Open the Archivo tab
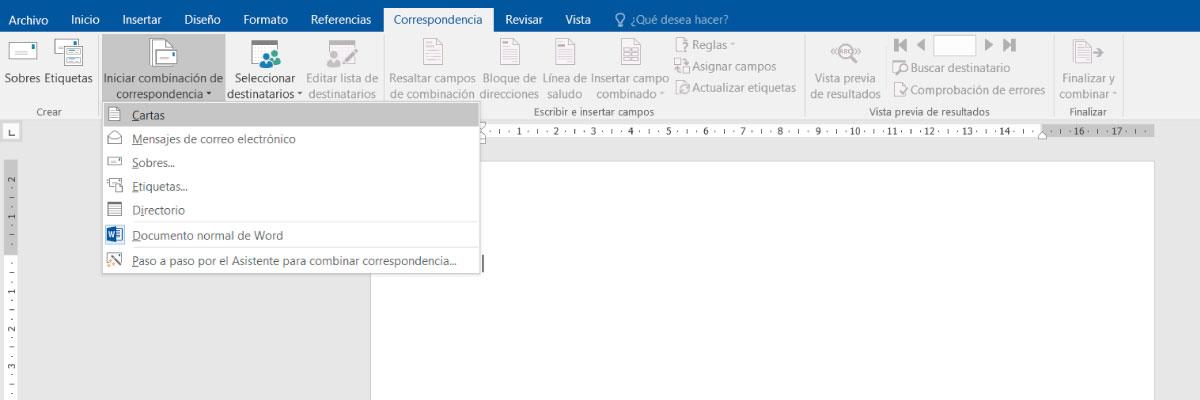 (x=28, y=19)
